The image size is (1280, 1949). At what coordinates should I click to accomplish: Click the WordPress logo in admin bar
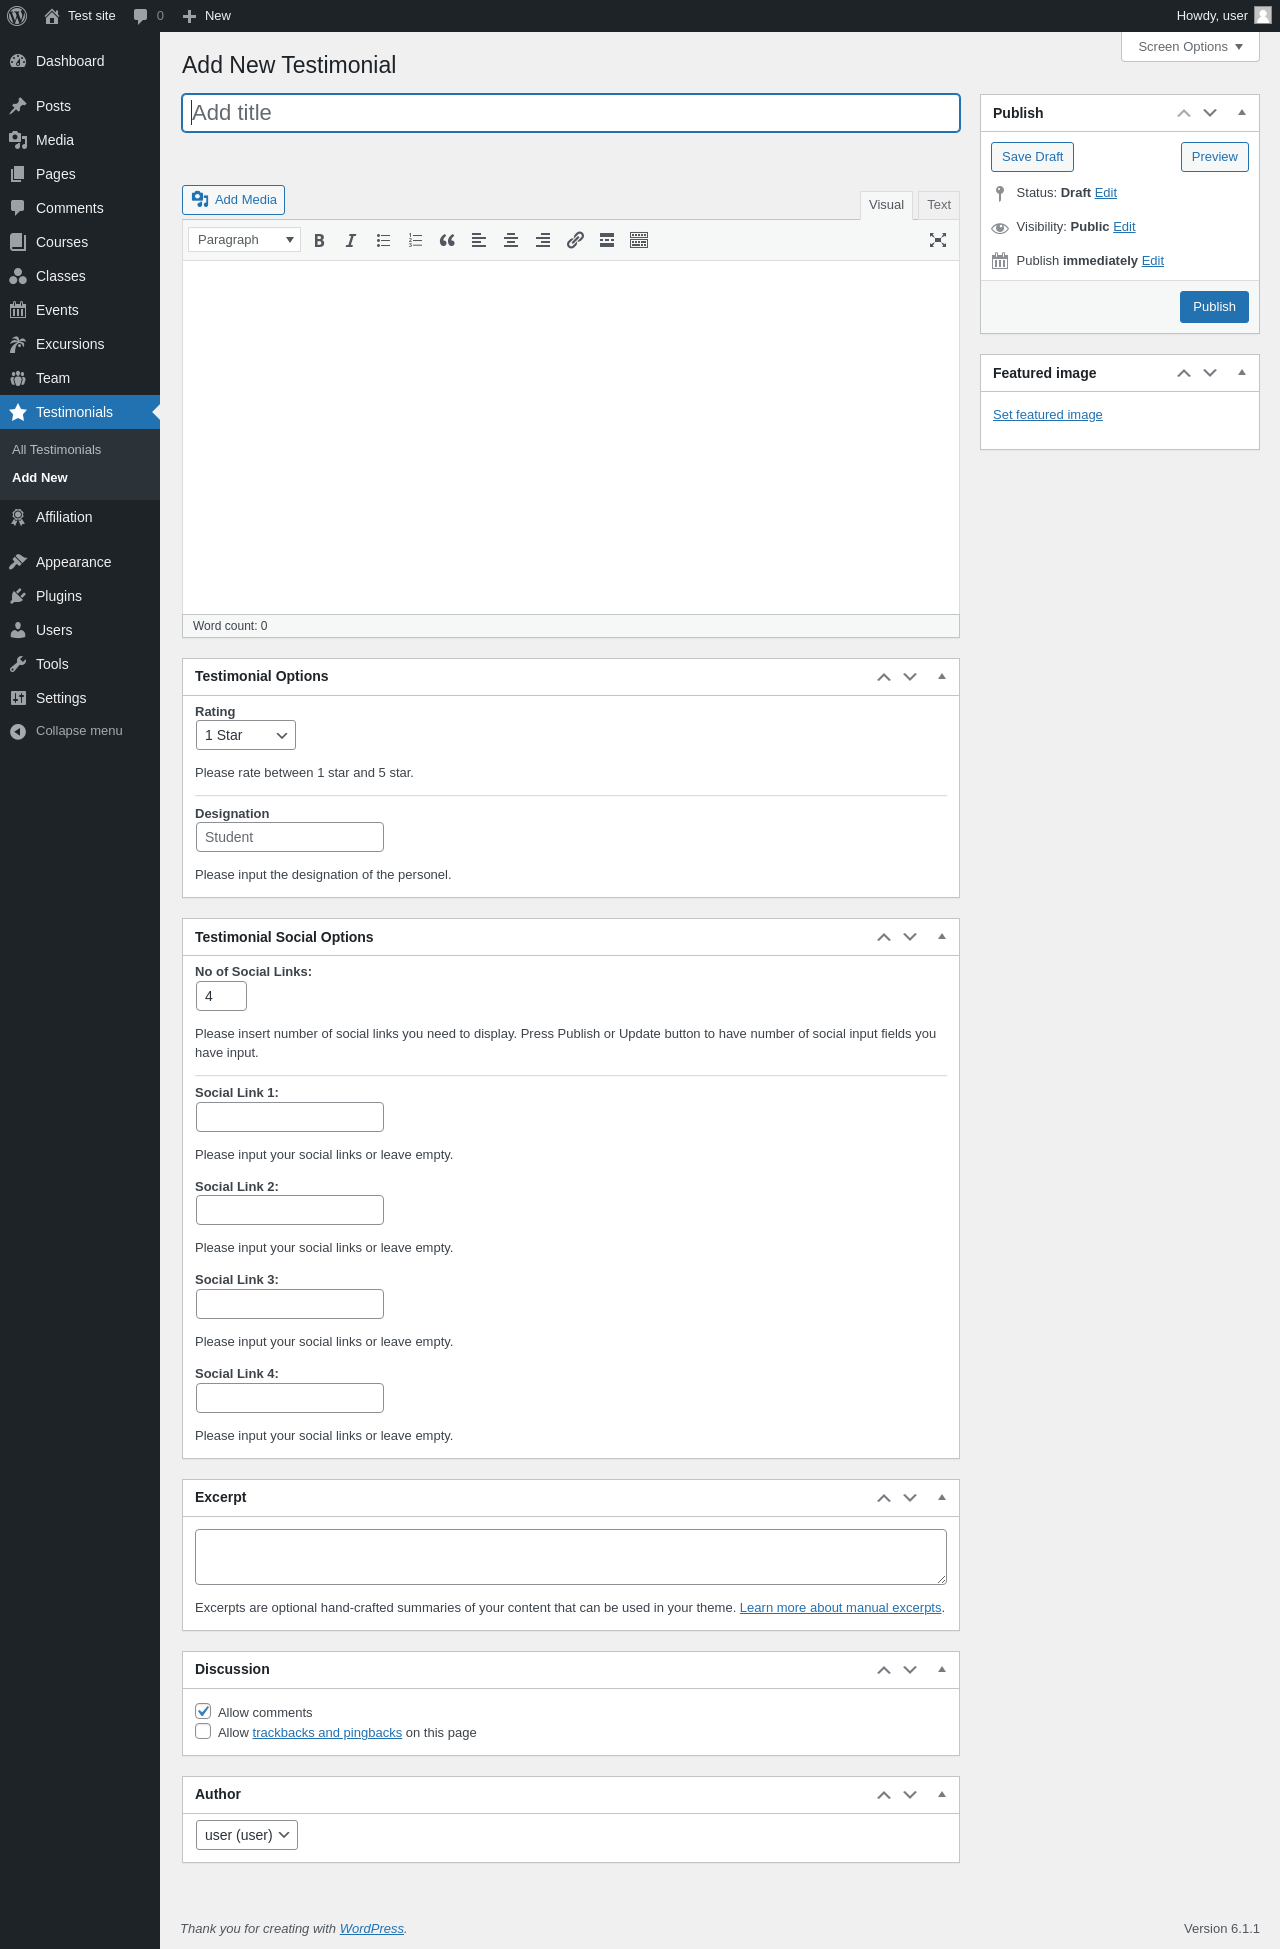[x=17, y=16]
